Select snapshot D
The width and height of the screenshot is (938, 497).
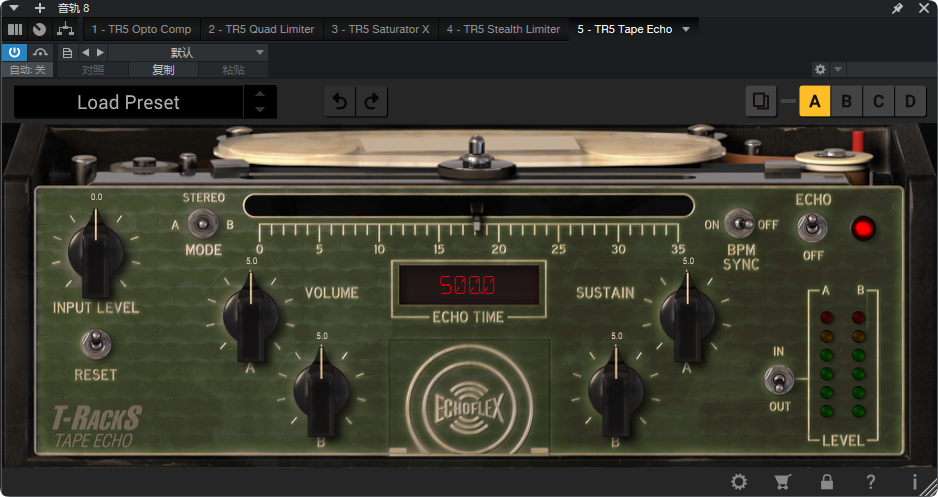tap(910, 102)
